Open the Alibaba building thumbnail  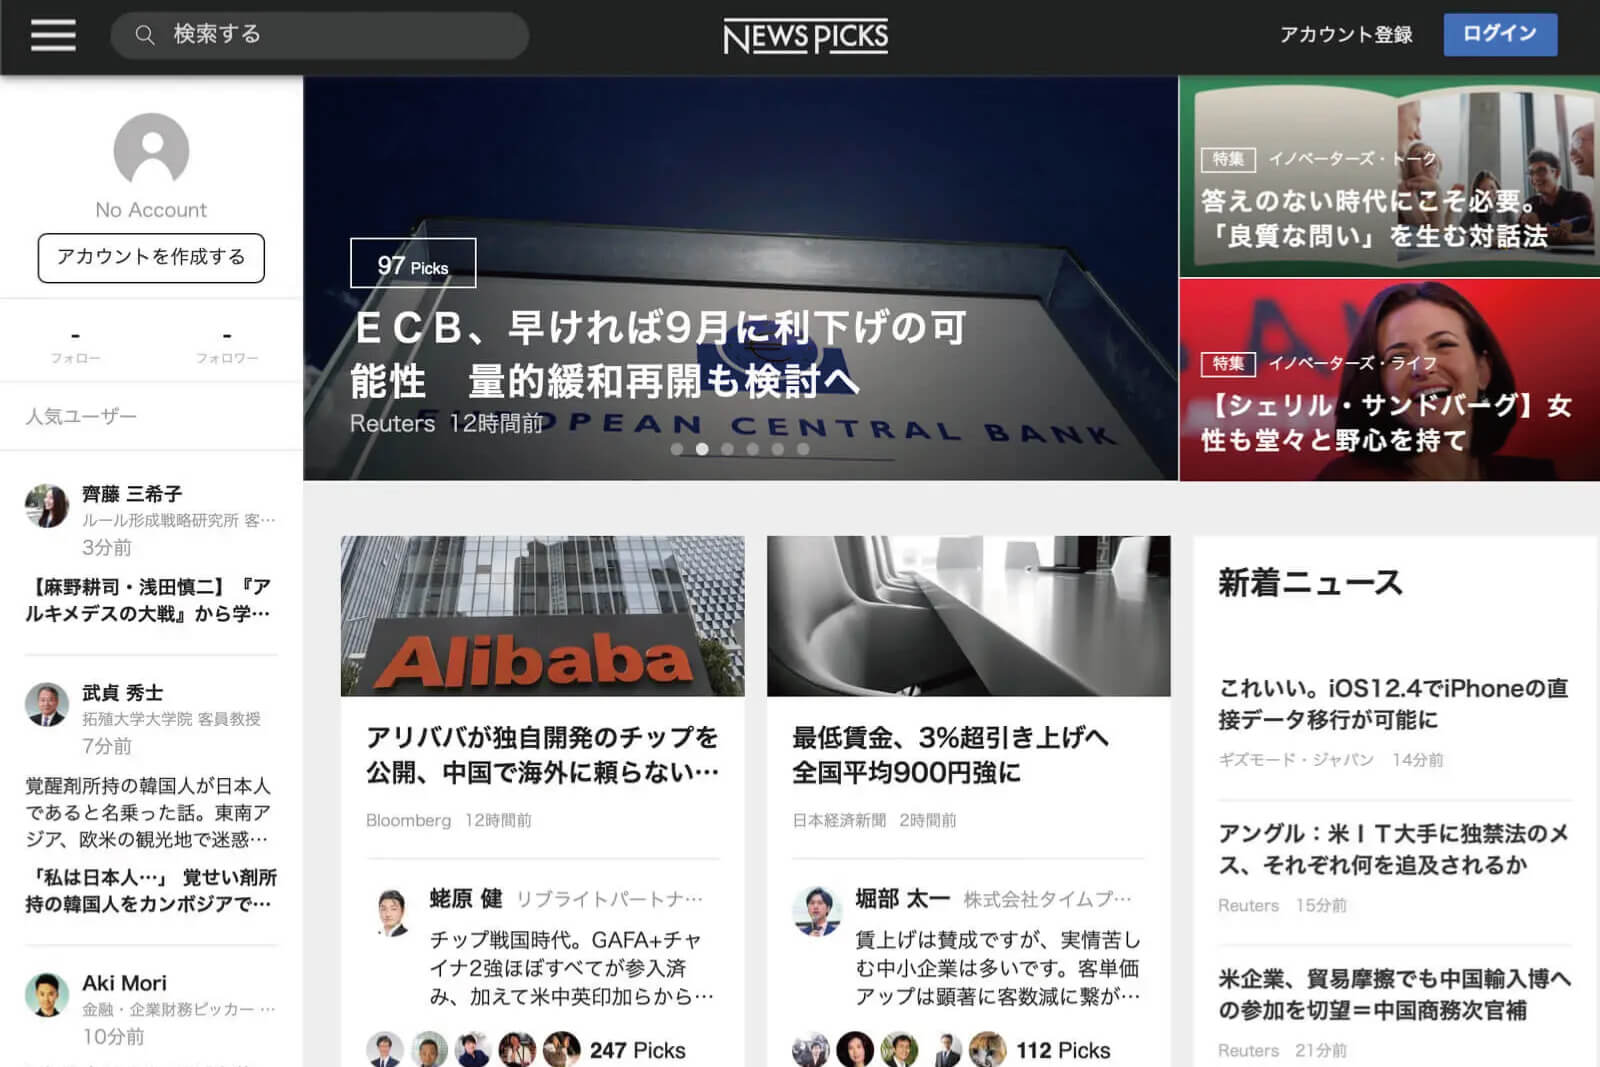(542, 616)
